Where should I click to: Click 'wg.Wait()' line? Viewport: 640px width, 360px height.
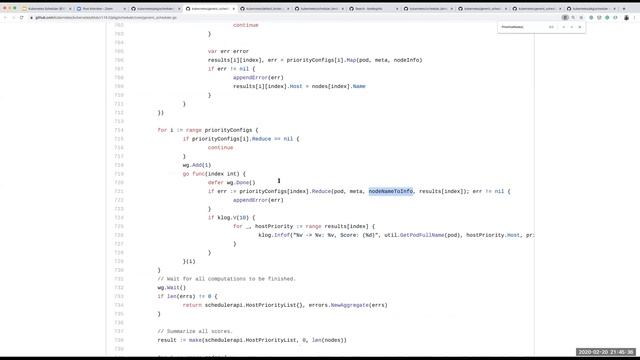pyautogui.click(x=171, y=288)
